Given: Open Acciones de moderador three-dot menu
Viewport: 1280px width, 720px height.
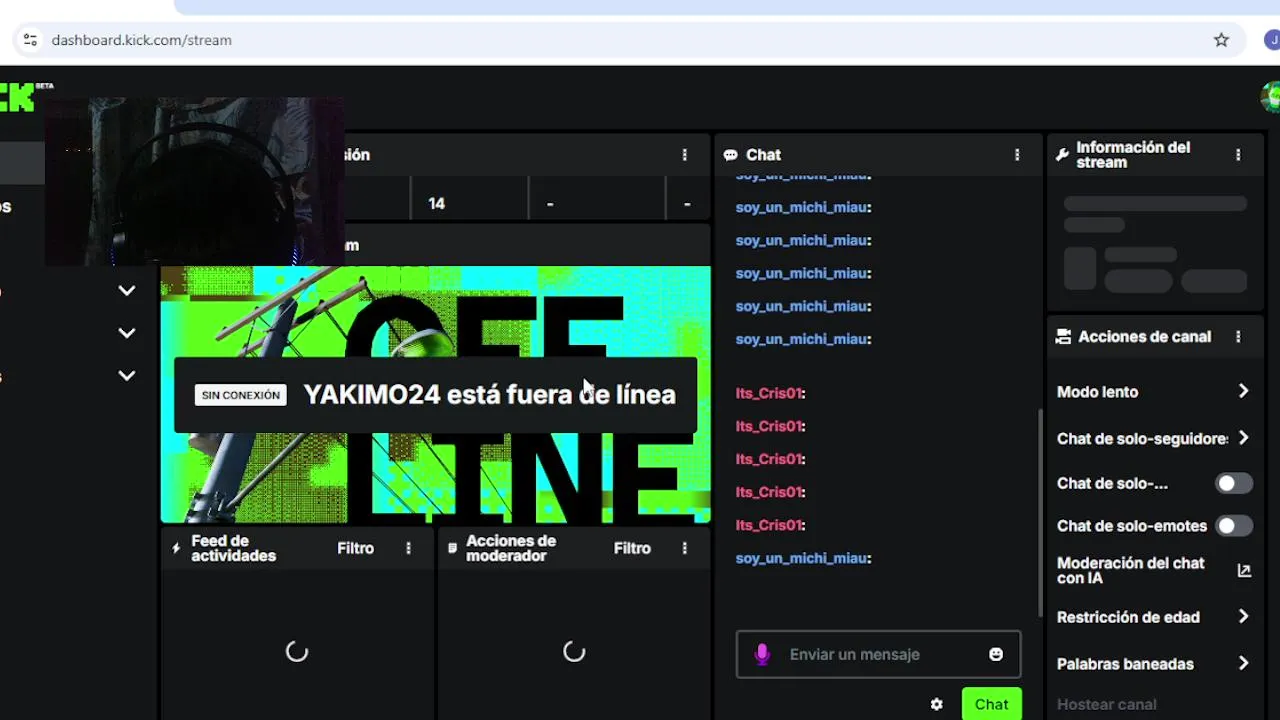Looking at the screenshot, I should click(x=685, y=548).
